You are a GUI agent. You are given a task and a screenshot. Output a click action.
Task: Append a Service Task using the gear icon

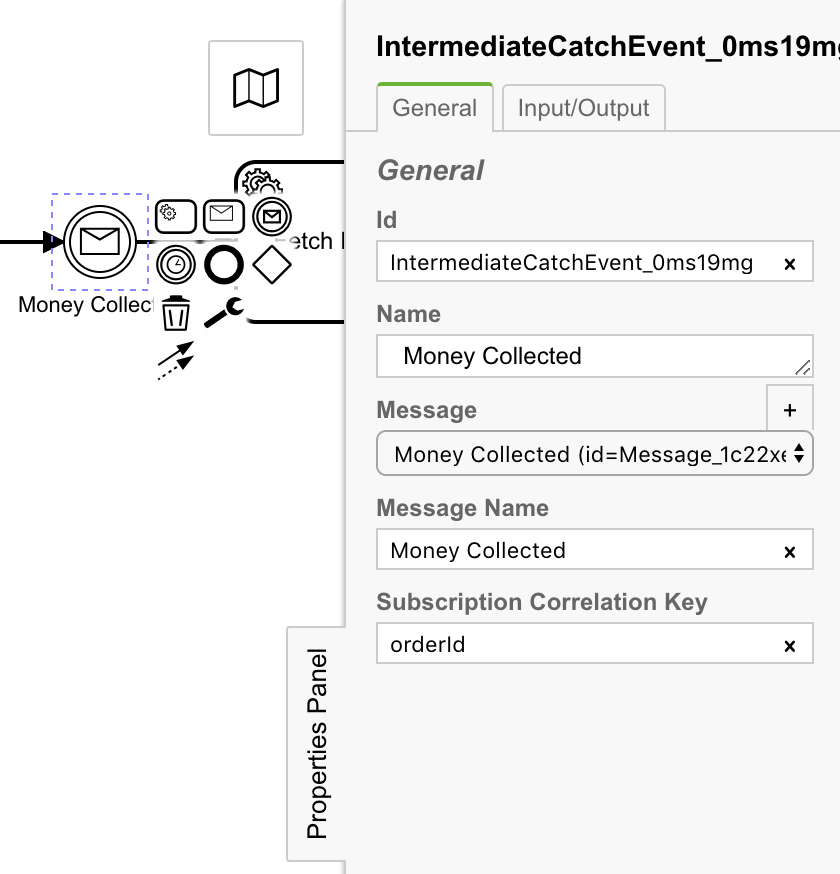point(175,215)
